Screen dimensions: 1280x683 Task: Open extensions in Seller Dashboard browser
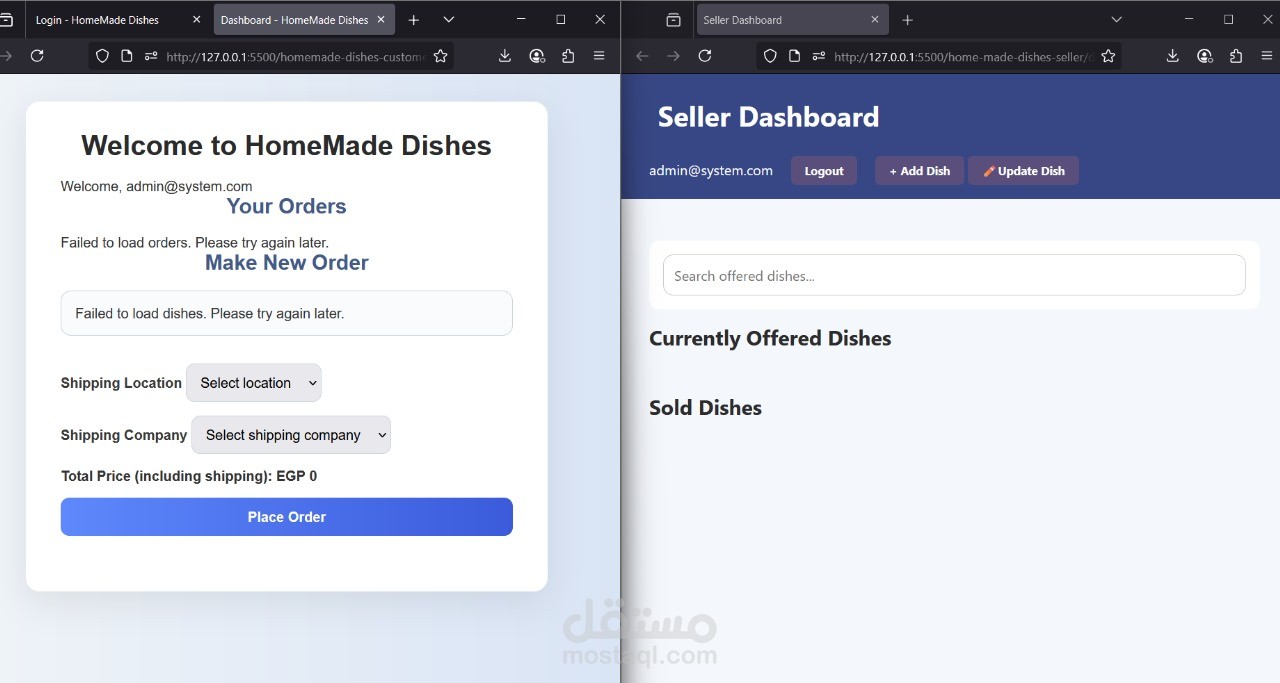1236,56
